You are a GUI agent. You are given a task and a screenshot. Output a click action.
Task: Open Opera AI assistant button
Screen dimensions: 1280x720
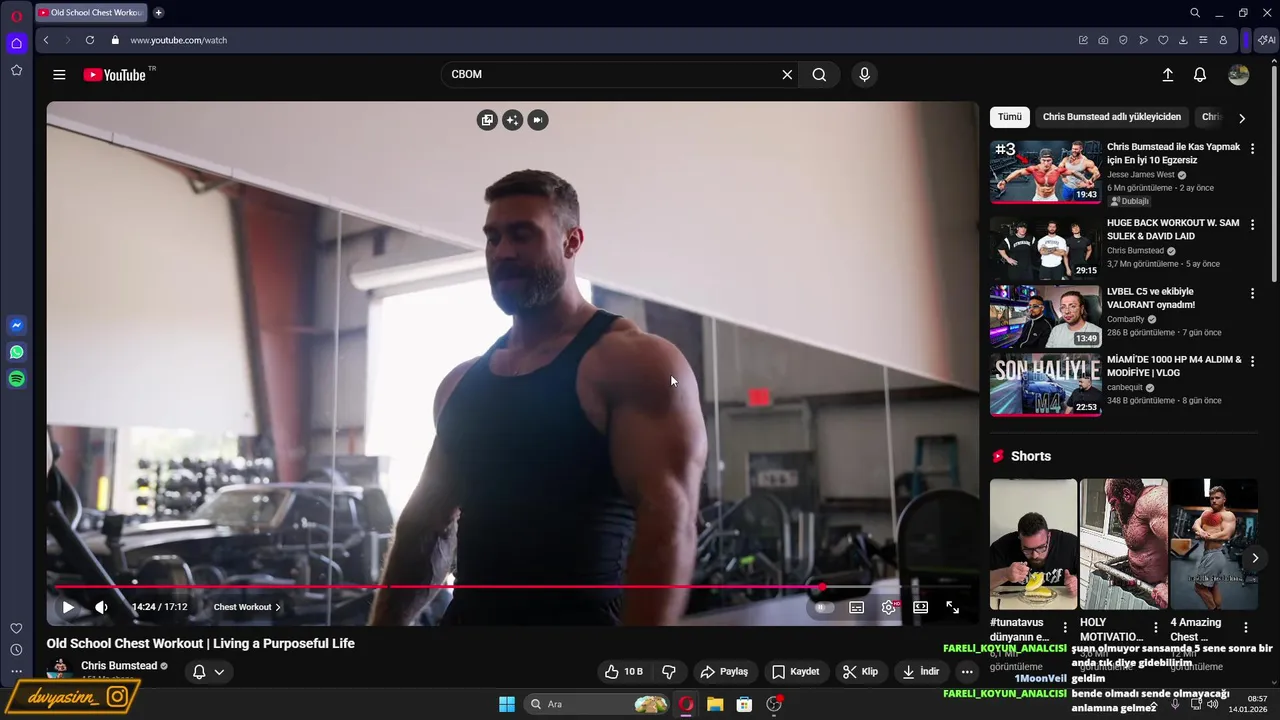click(1266, 40)
